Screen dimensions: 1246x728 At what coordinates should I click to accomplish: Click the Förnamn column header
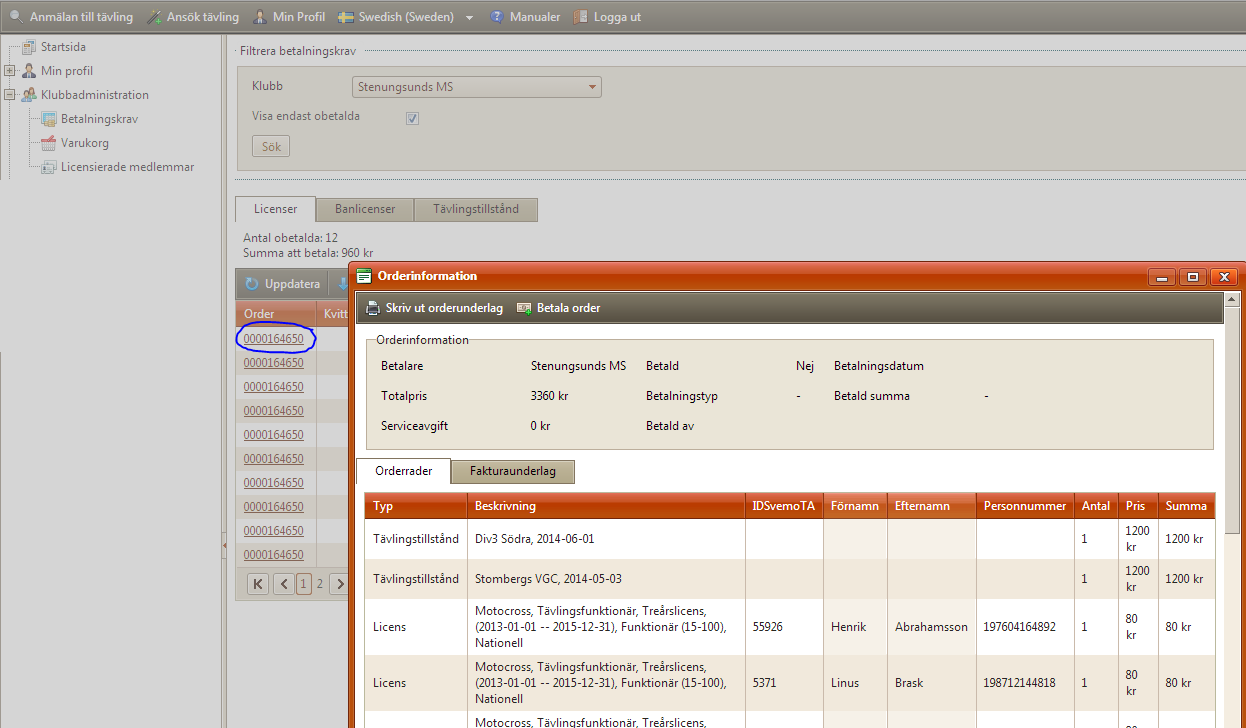coord(855,506)
